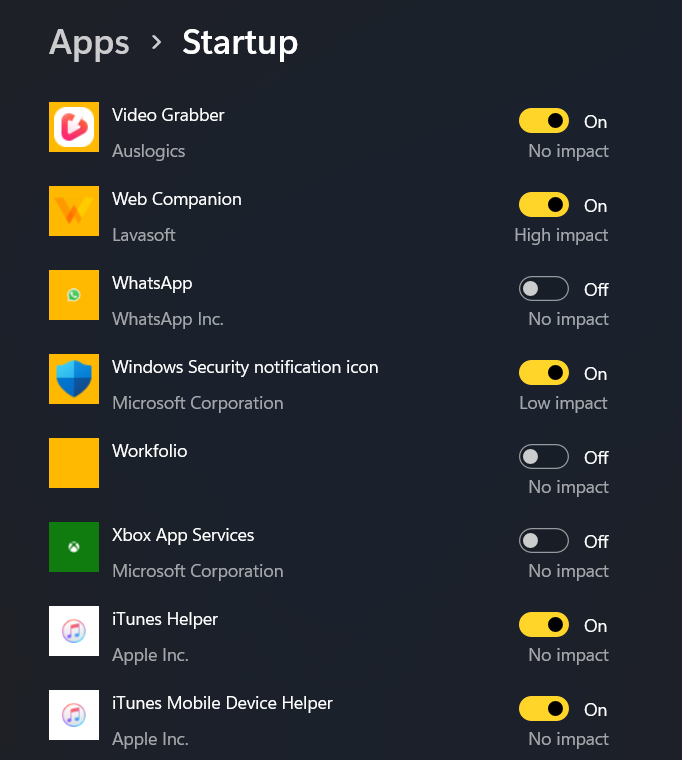
Task: Switch on Workfolio startup toggle
Action: 544,457
